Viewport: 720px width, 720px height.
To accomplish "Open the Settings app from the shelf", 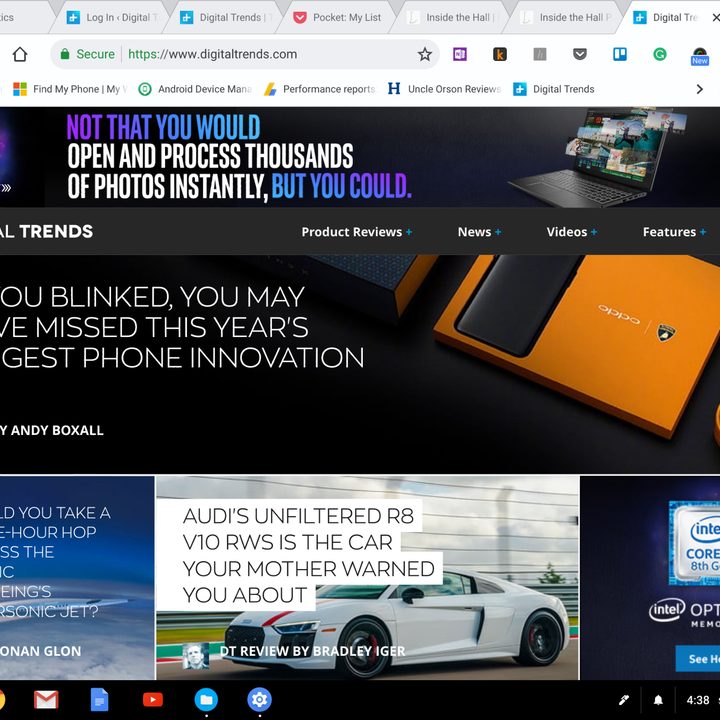I will [259, 700].
